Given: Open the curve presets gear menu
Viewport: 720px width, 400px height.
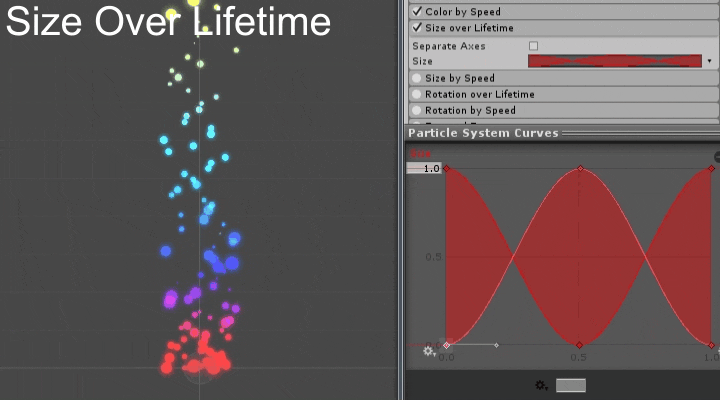Looking at the screenshot, I should (x=541, y=385).
